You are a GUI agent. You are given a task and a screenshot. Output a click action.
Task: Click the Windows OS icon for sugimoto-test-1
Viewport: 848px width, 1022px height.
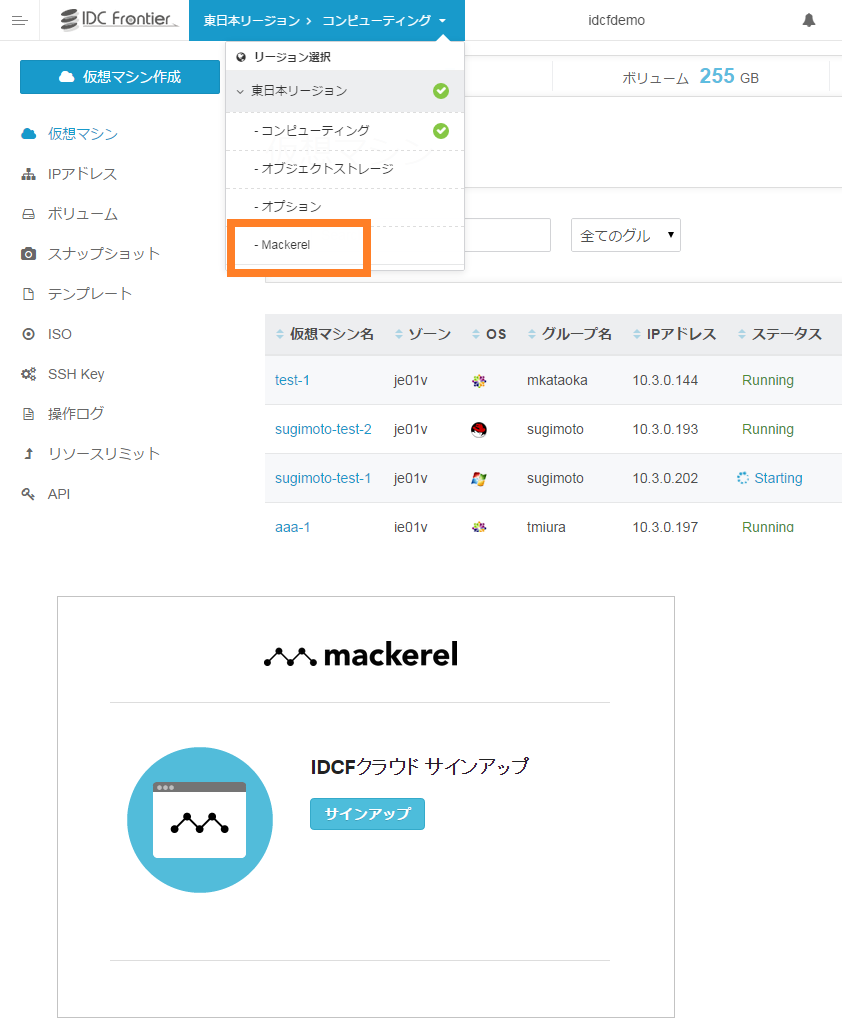(x=478, y=478)
